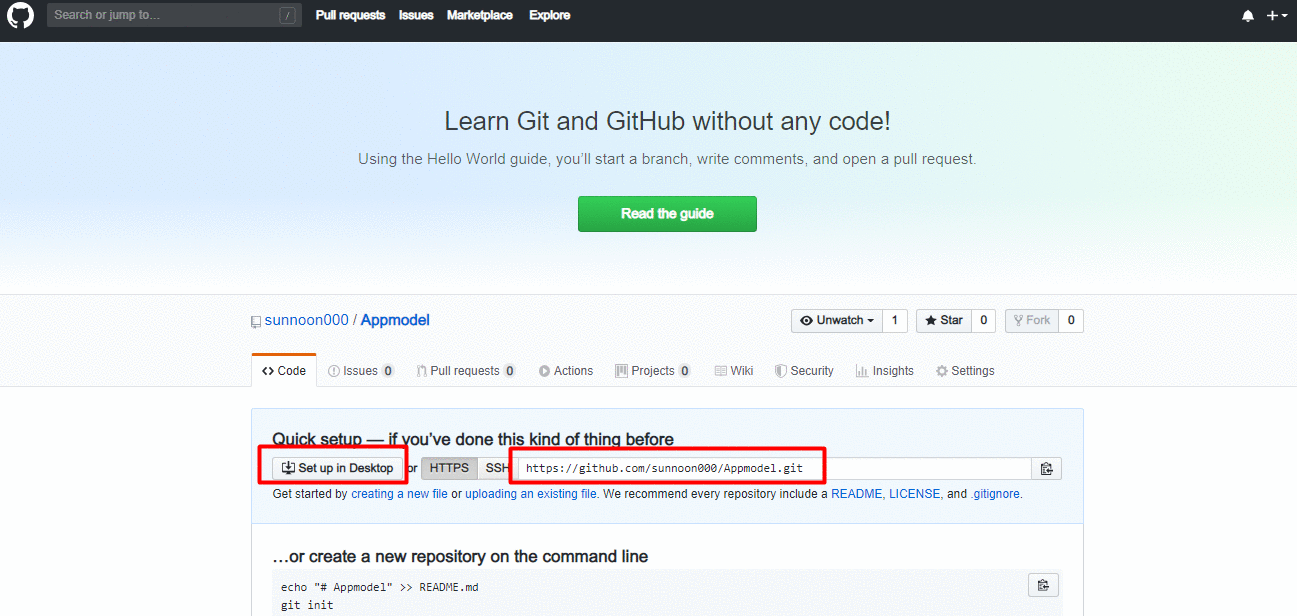Follow the uploading an existing file link
The height and width of the screenshot is (616, 1297).
[x=531, y=494]
